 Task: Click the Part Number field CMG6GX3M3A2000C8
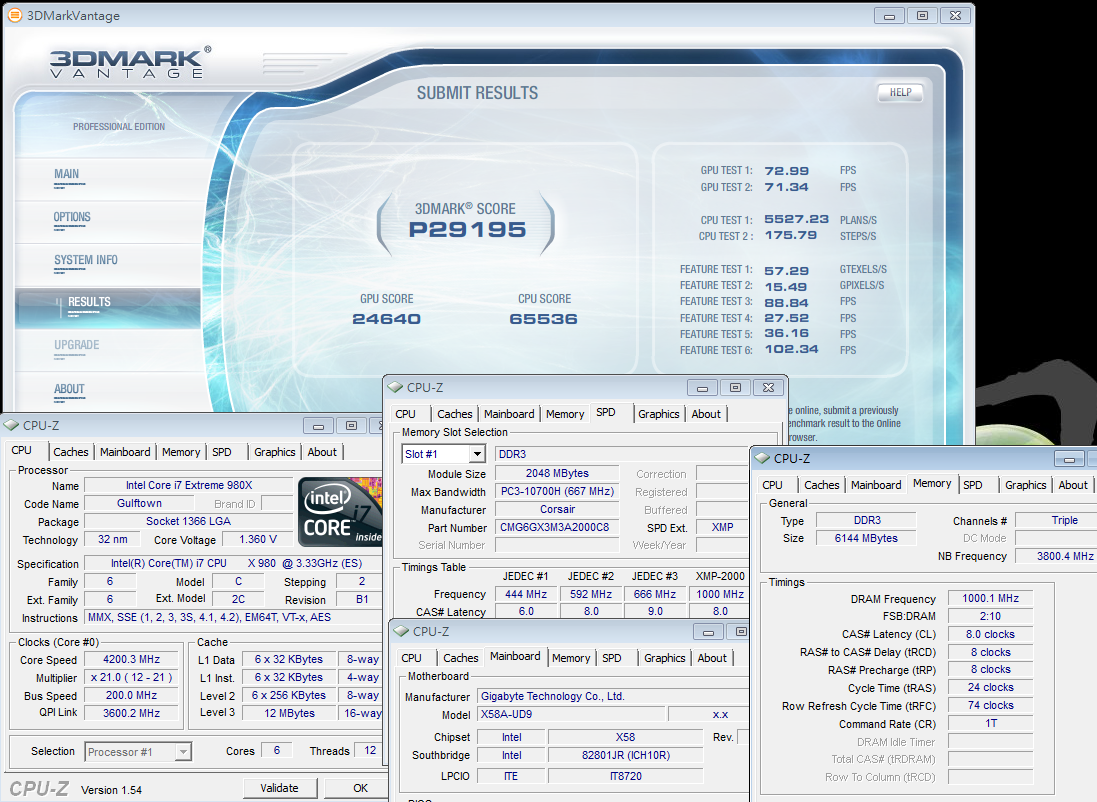[x=557, y=528]
